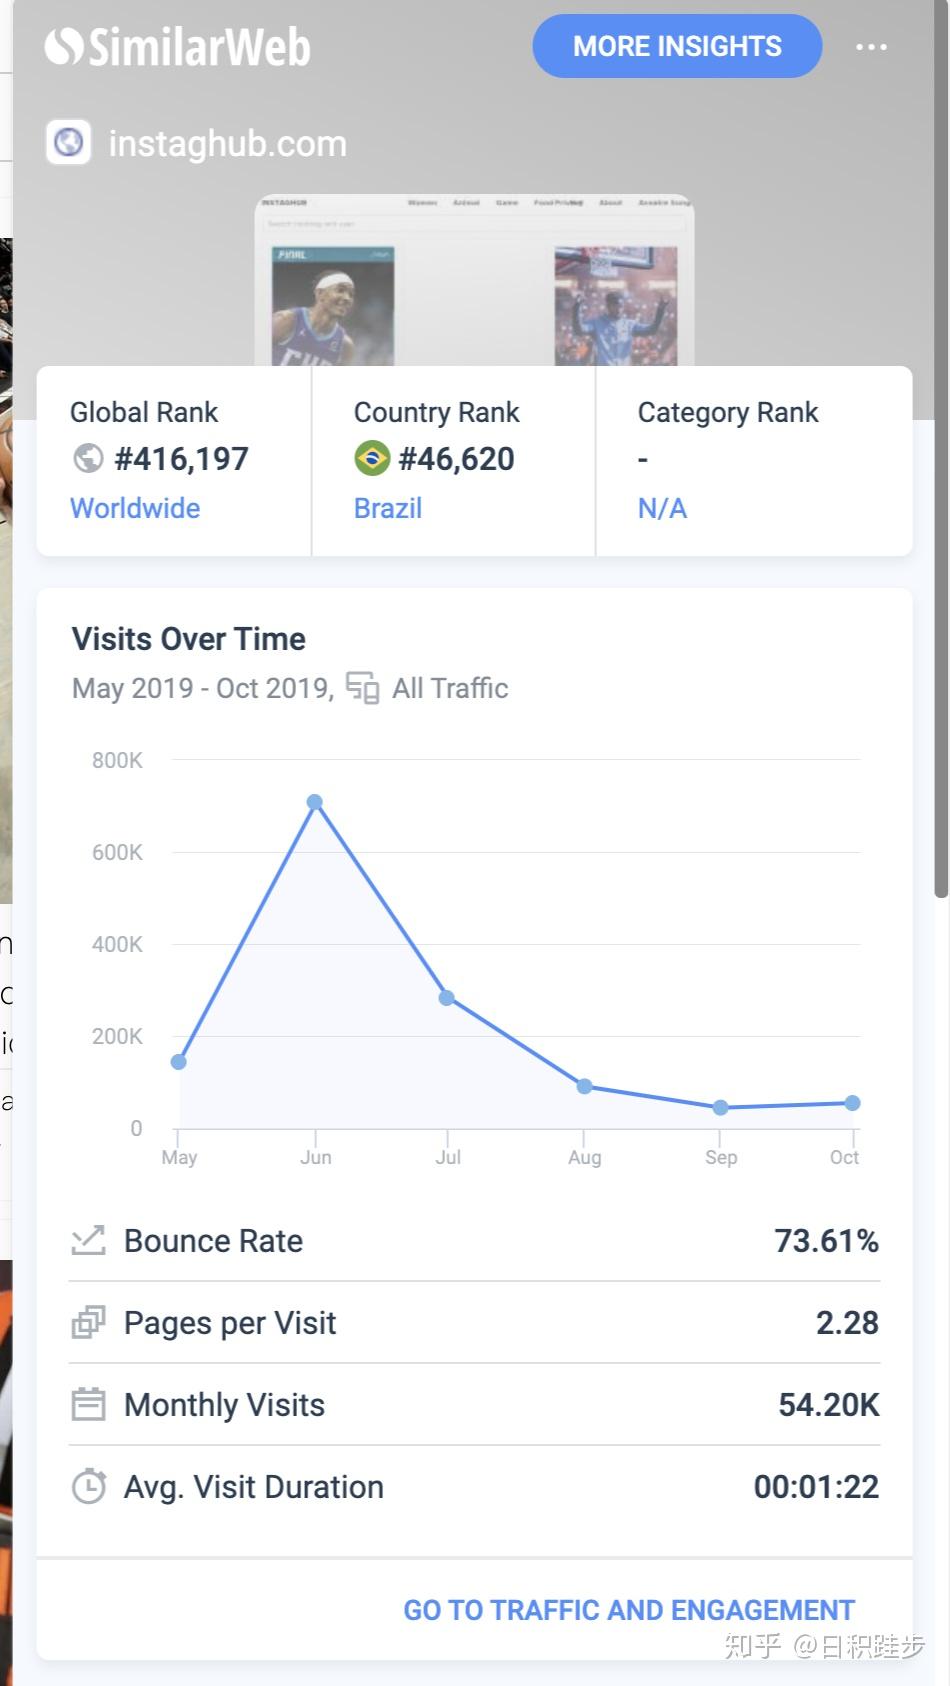Viewport: 950px width, 1686px height.
Task: Select the Aug data point on chart
Action: [584, 1087]
